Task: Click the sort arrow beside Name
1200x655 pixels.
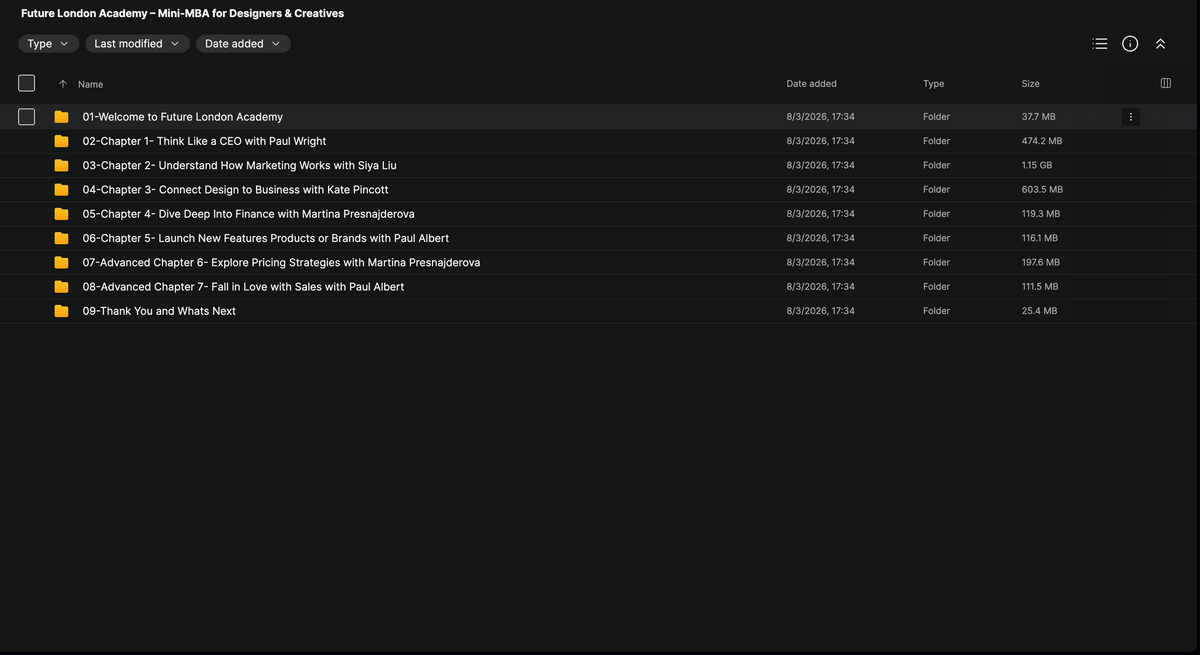Action: click(x=63, y=84)
